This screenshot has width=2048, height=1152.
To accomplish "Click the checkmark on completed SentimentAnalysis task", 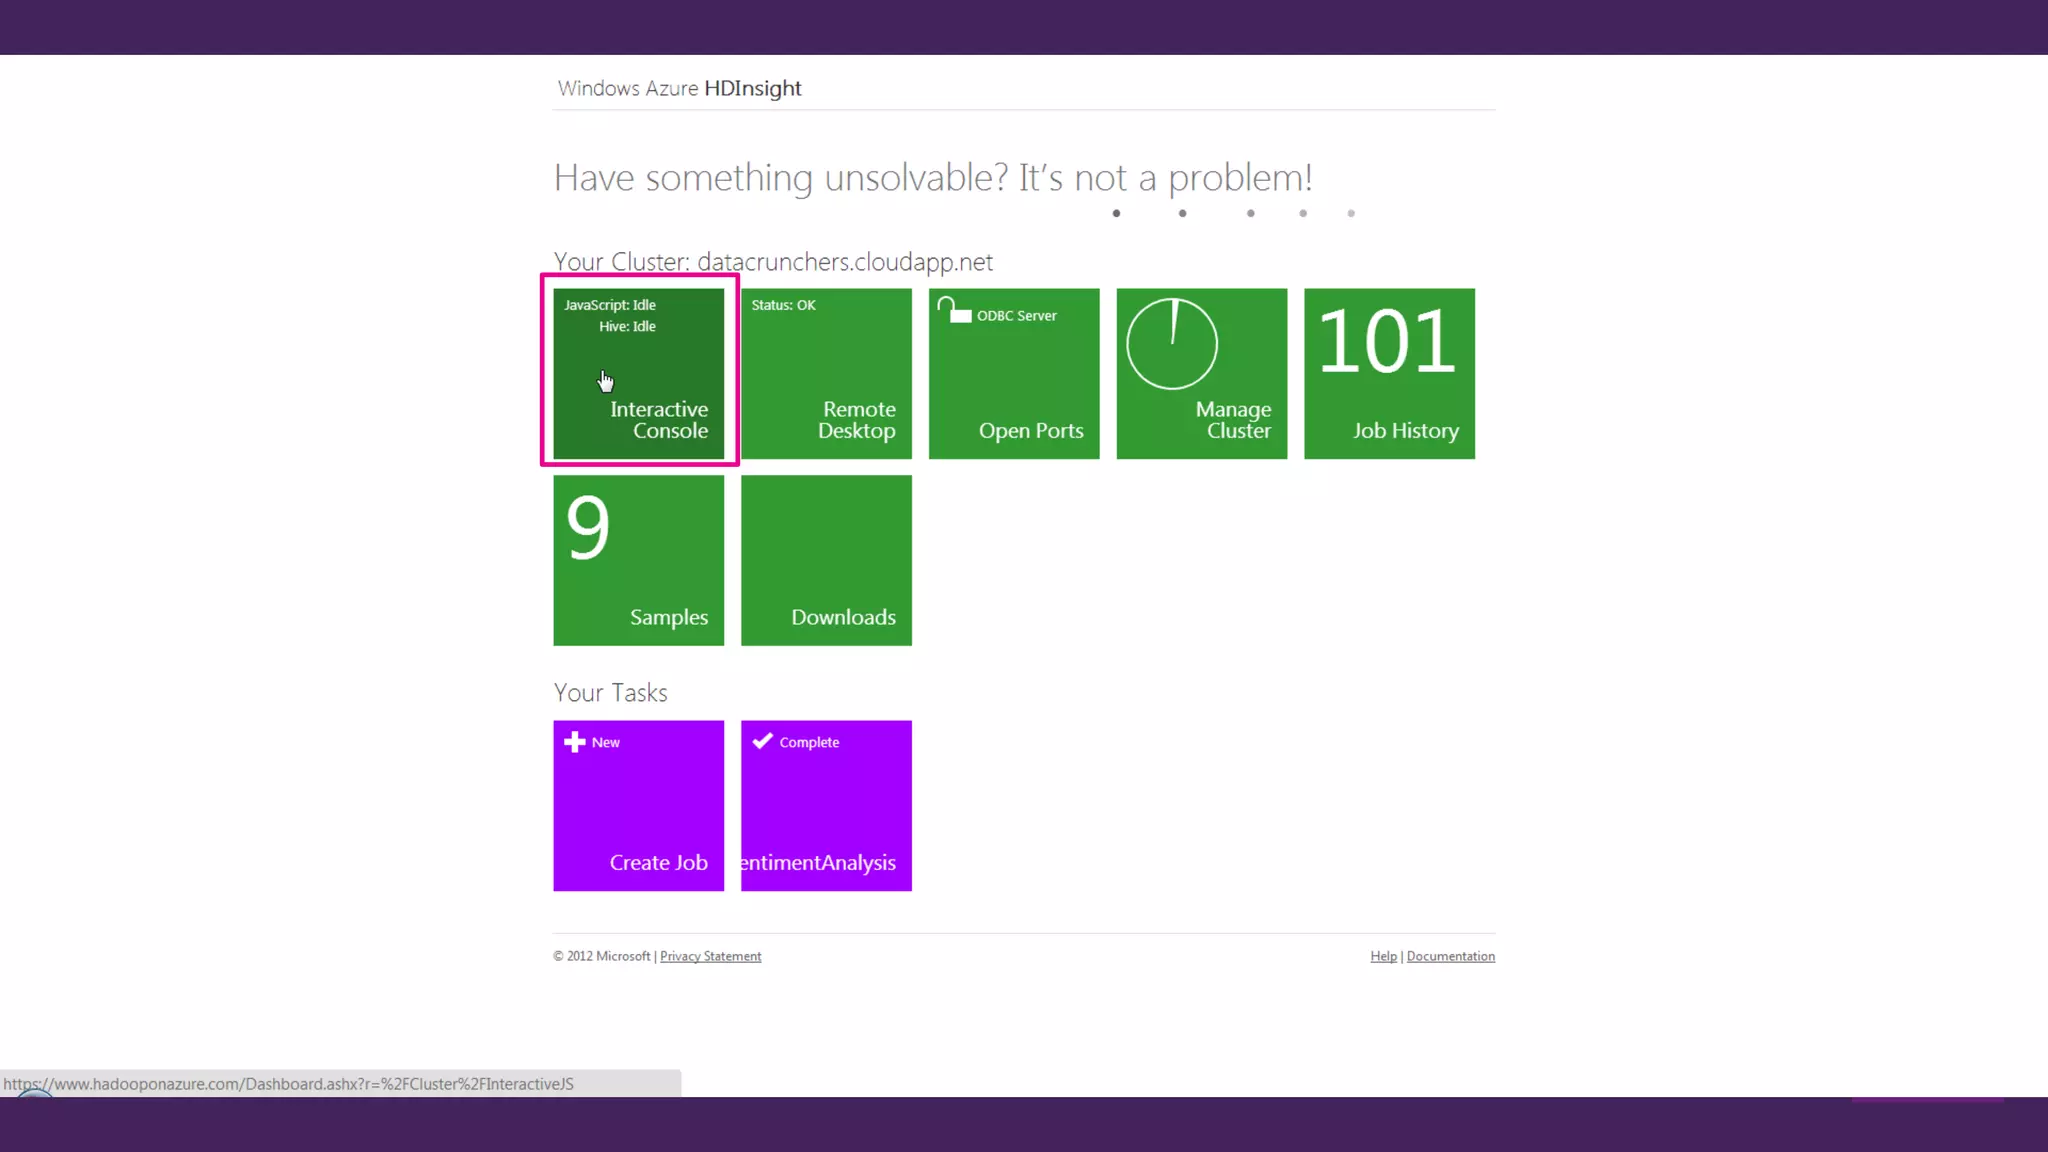I will pyautogui.click(x=763, y=741).
